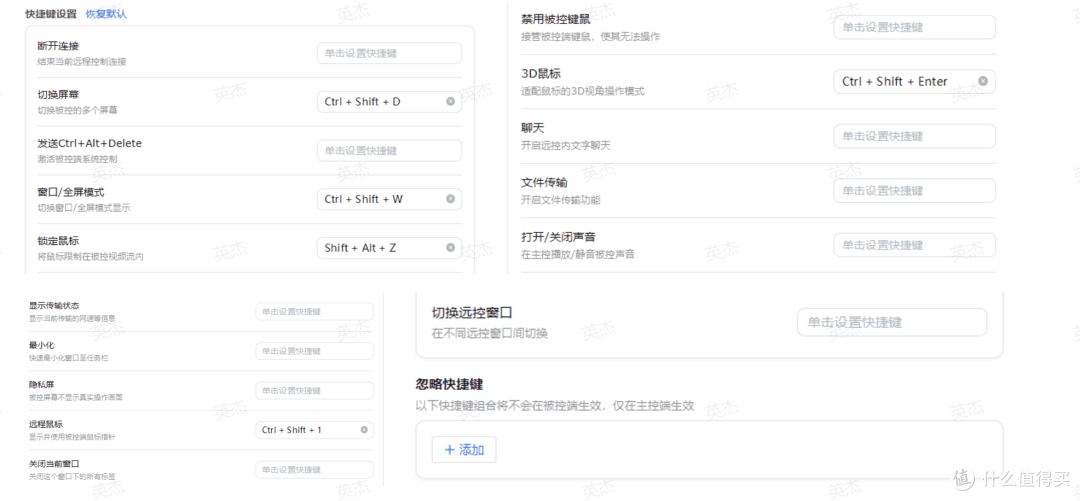Click the 3D鼠标 label
This screenshot has width=1080, height=501.
[543, 73]
